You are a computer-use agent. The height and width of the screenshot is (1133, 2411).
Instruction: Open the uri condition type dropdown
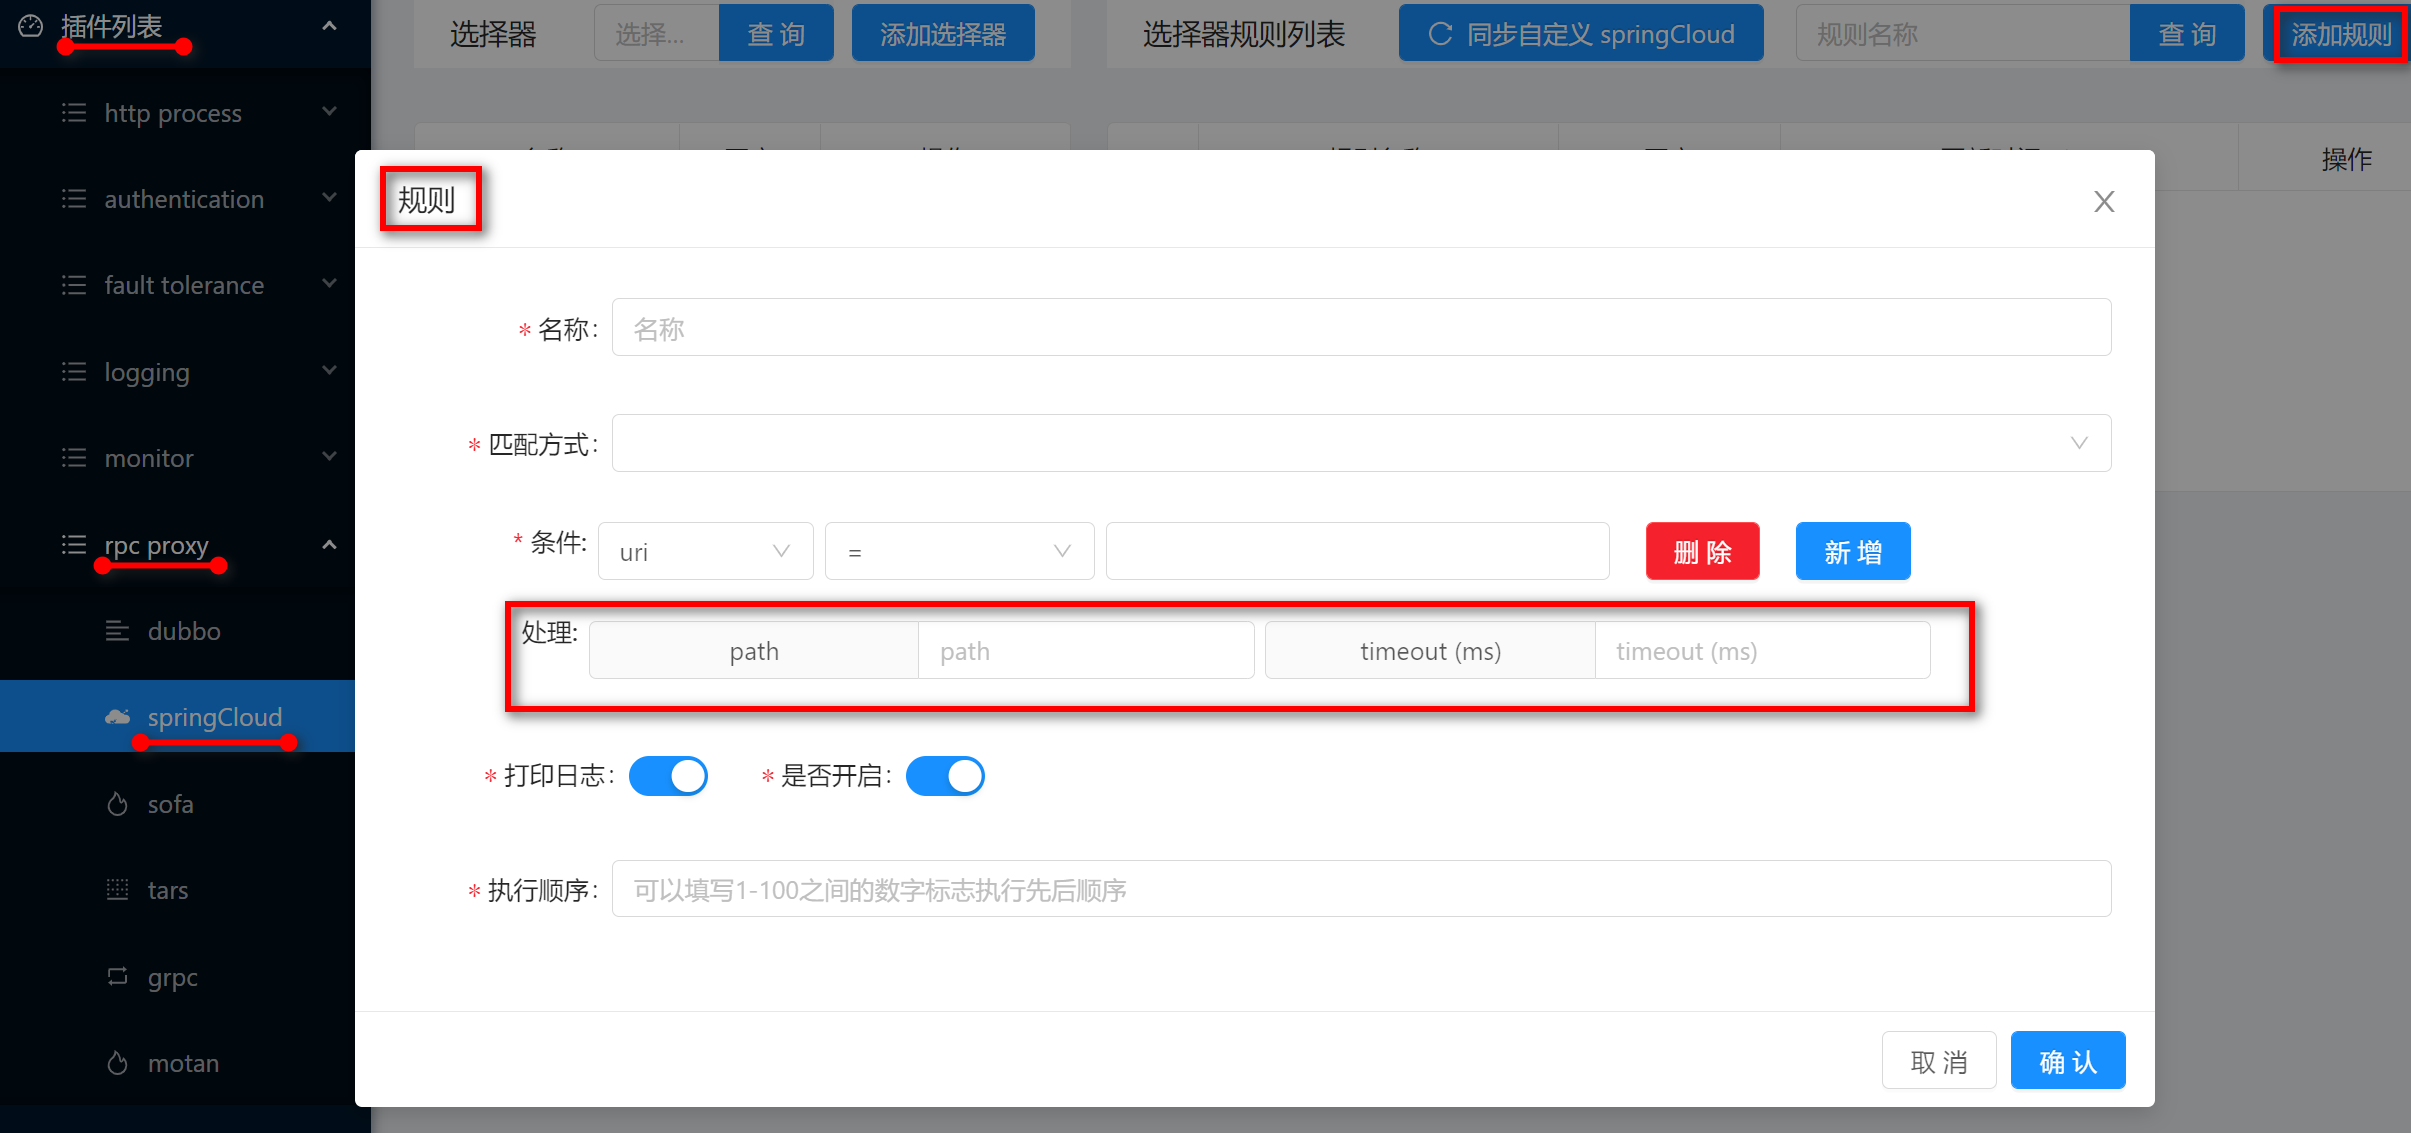[705, 551]
